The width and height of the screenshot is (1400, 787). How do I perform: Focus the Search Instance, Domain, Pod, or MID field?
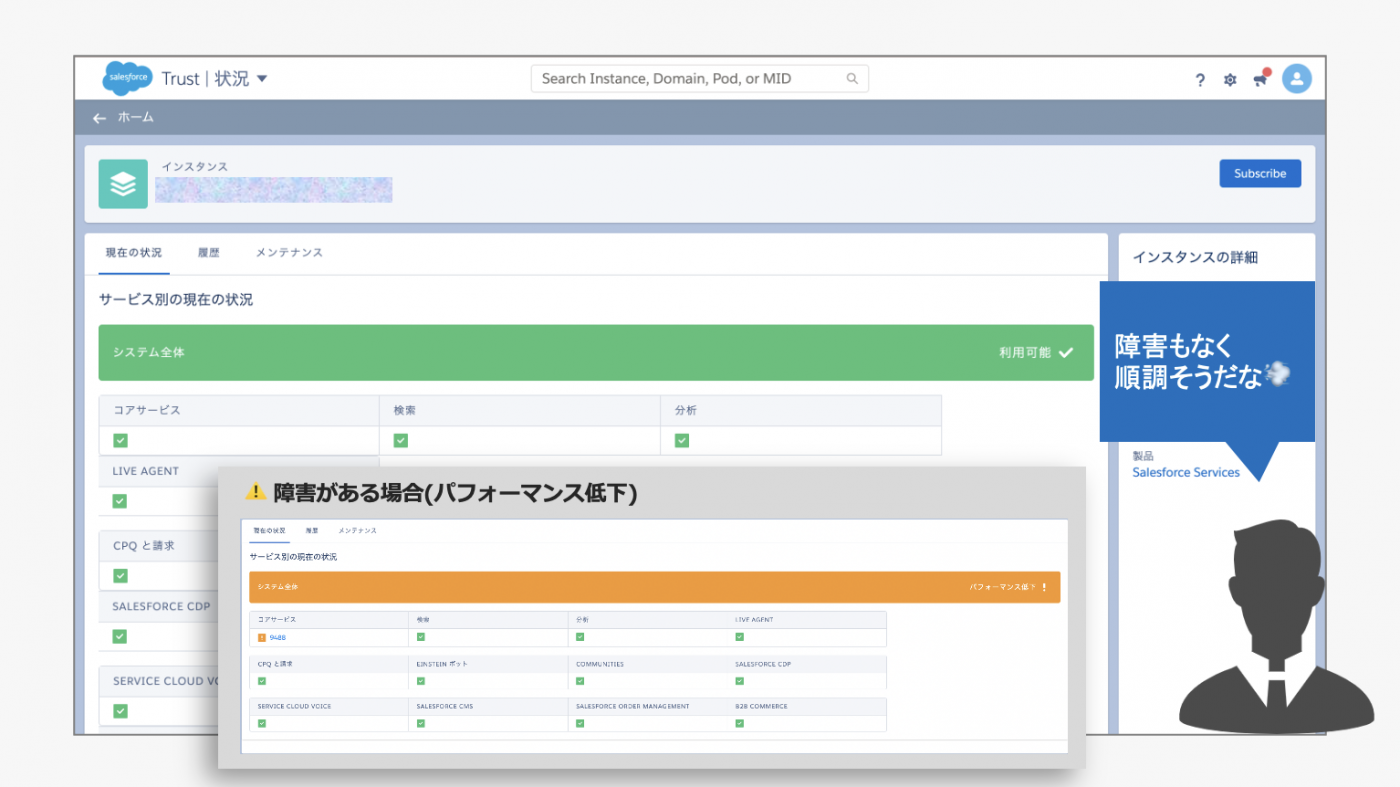coord(699,78)
